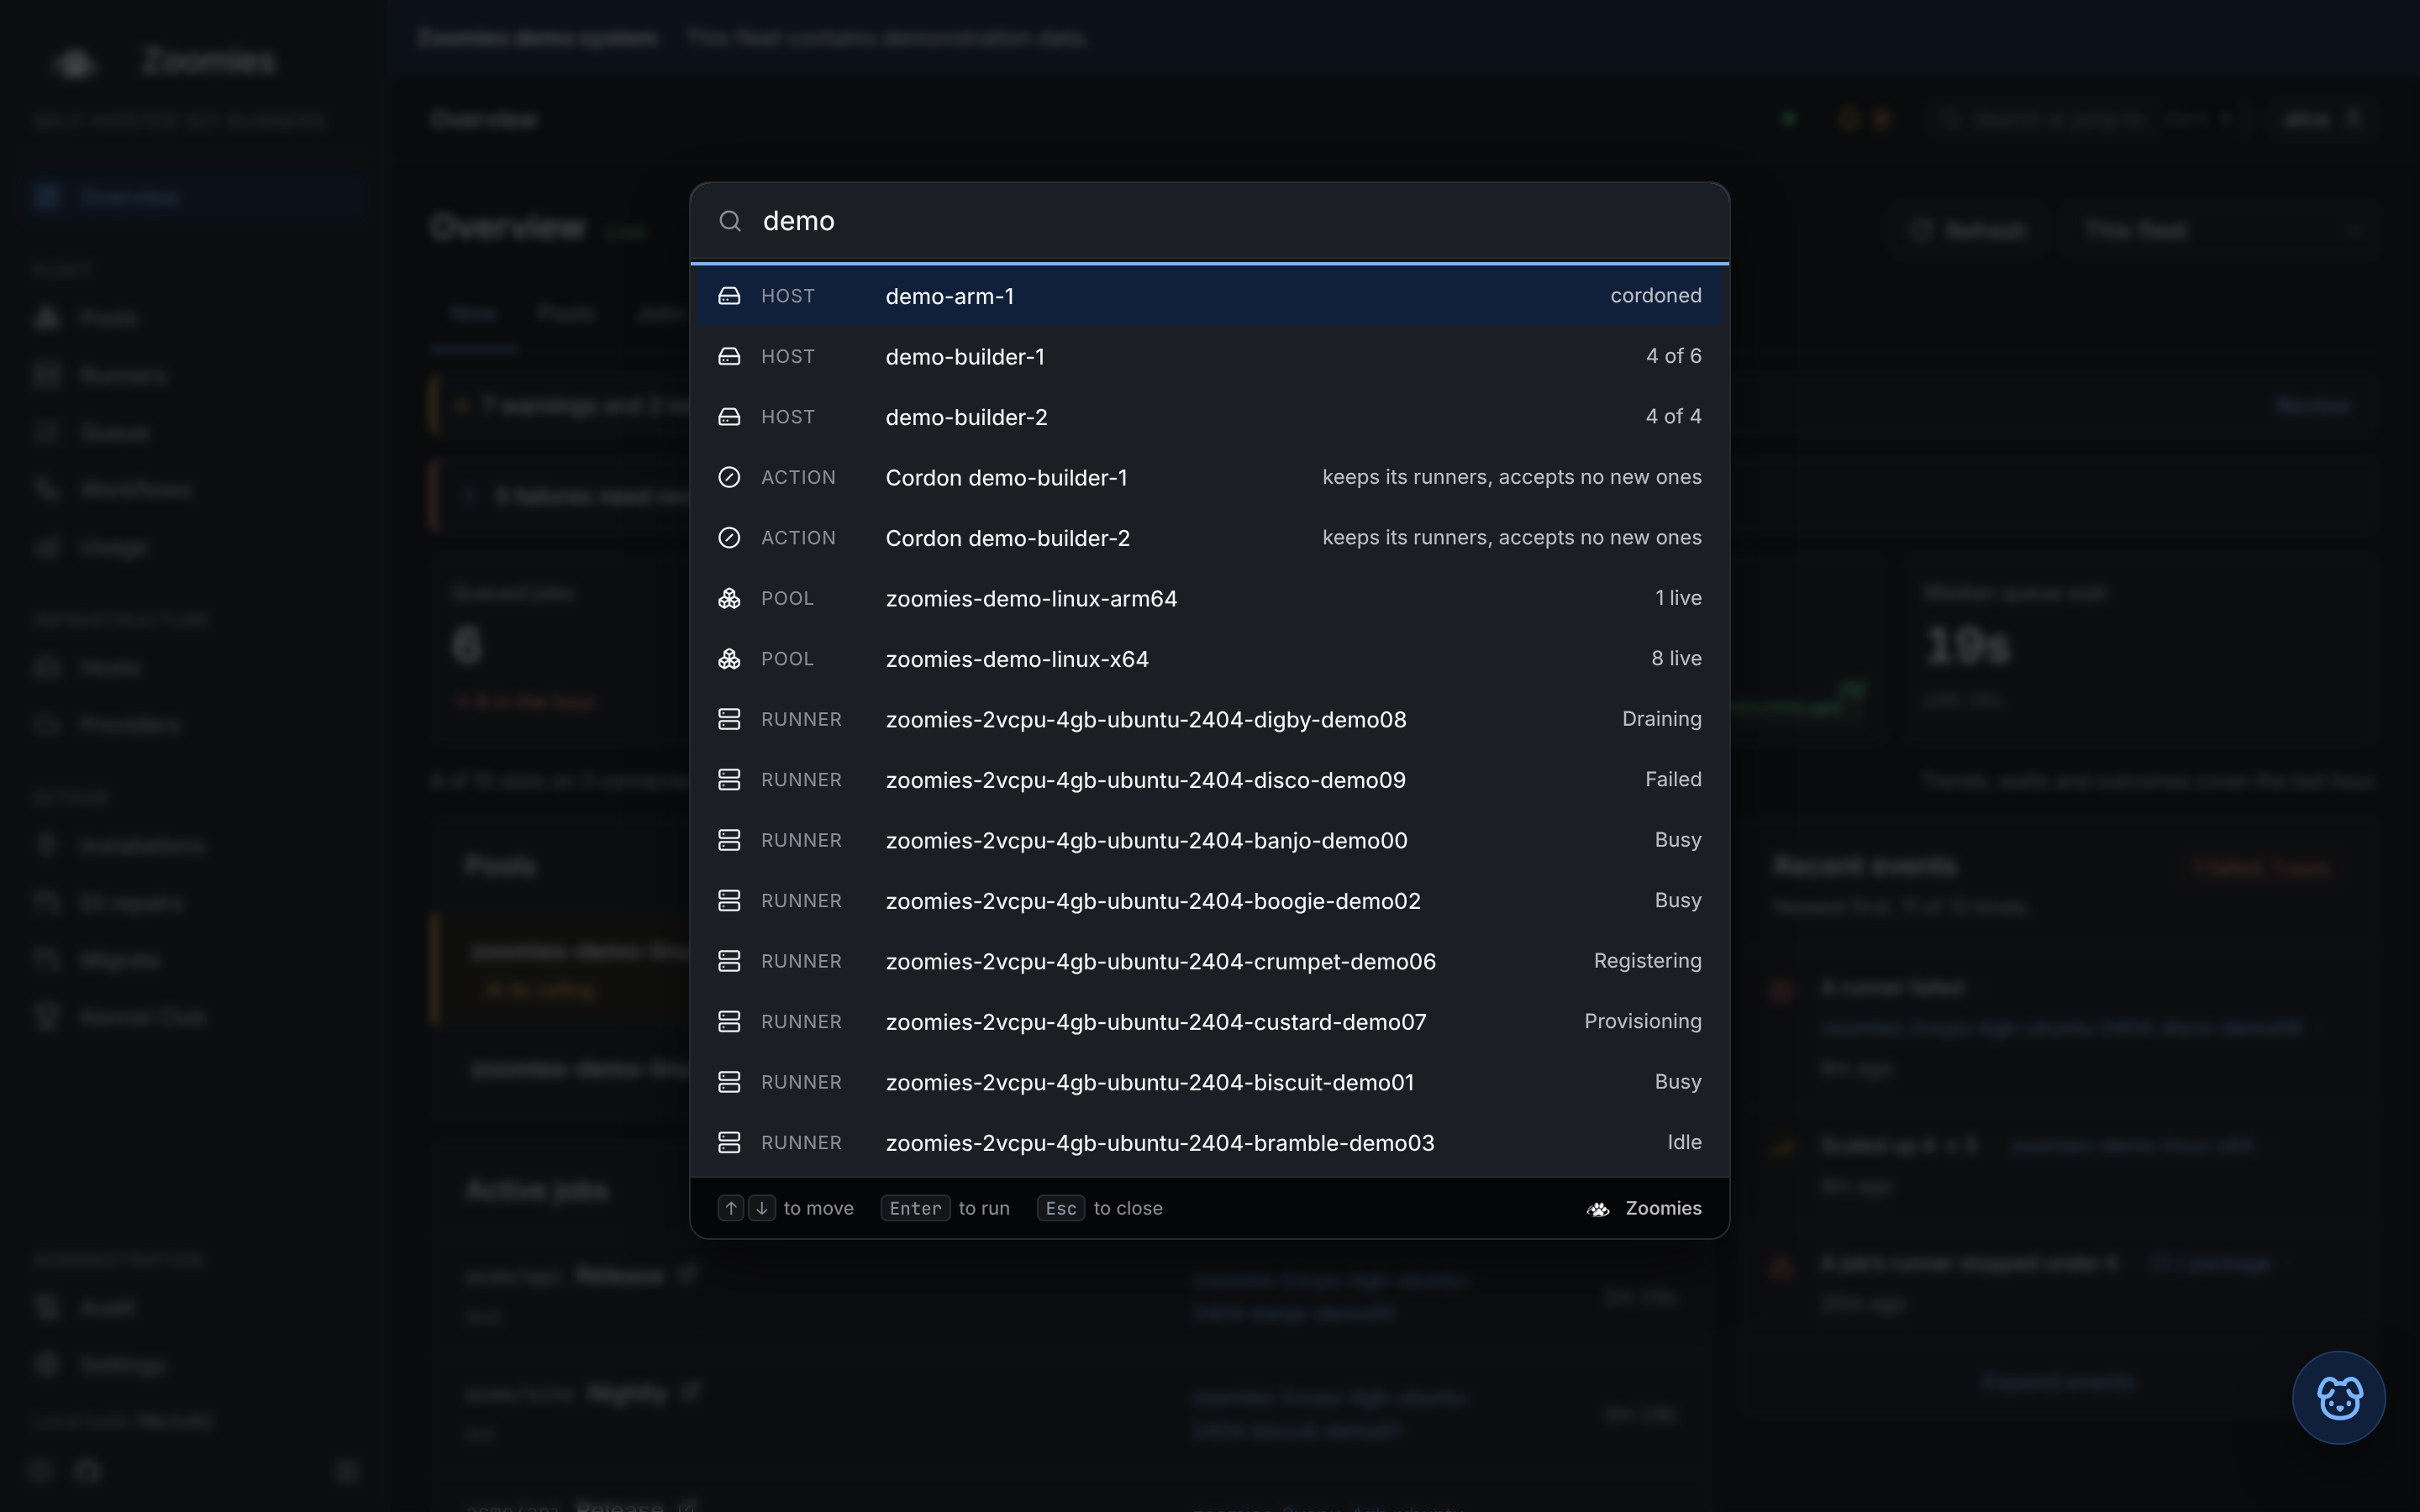
Task: Click the 'cordoned' status of demo-arm-1
Action: [x=1656, y=296]
